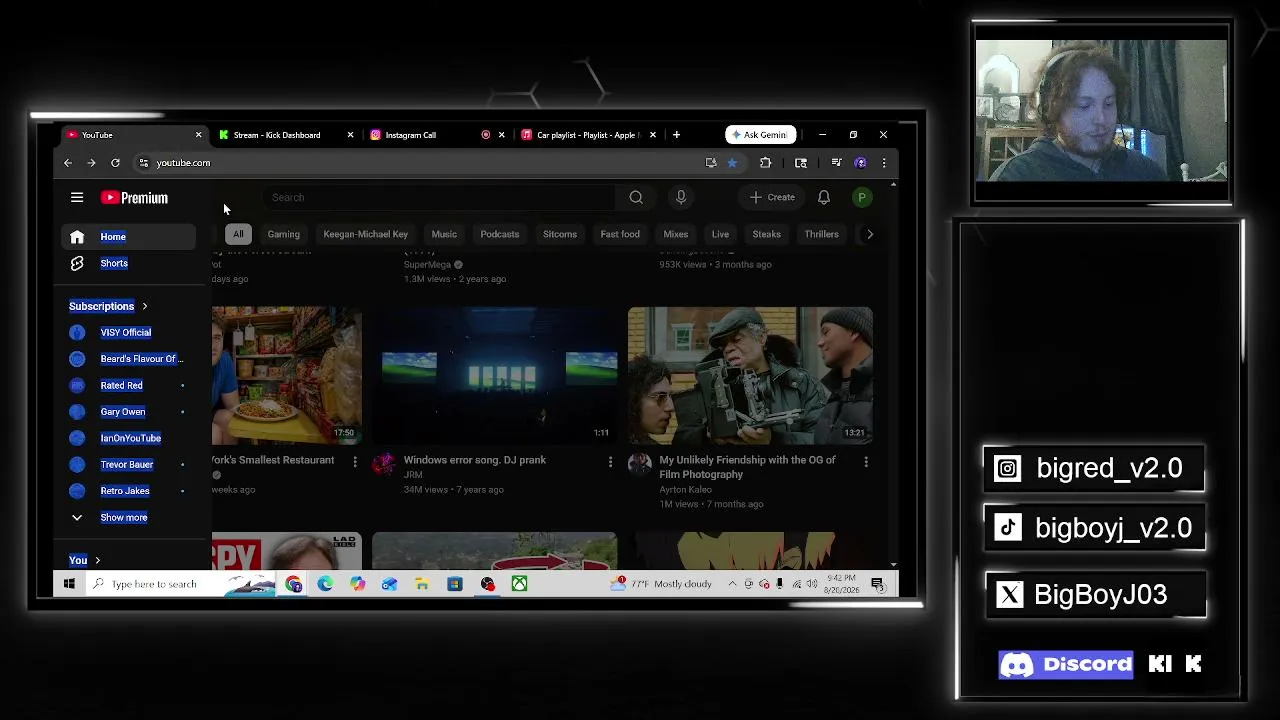This screenshot has width=1280, height=720.
Task: Open Instagram link in the stream overlay
Action: point(1094,468)
